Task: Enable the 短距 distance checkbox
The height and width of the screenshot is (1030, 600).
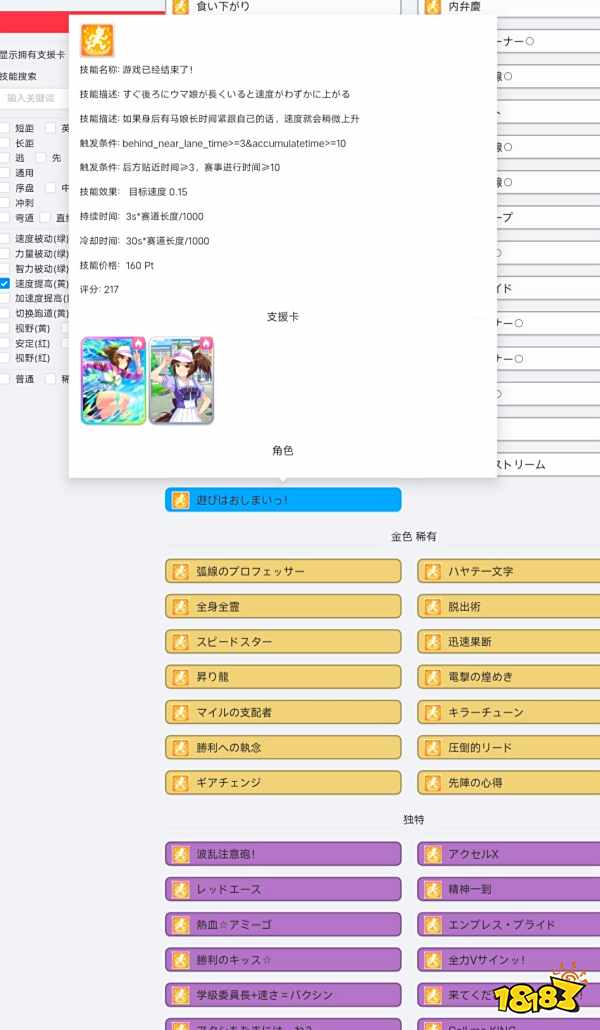Action: (5, 128)
